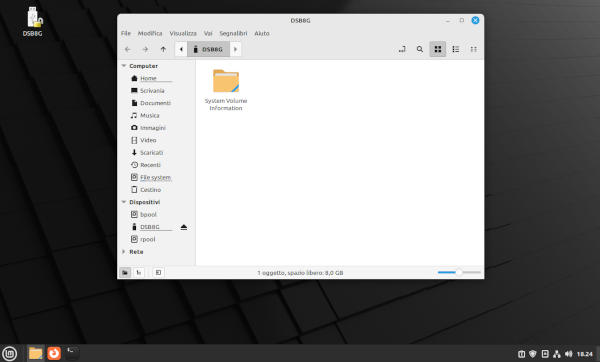Collapse the Computer section in the sidebar

click(x=124, y=66)
